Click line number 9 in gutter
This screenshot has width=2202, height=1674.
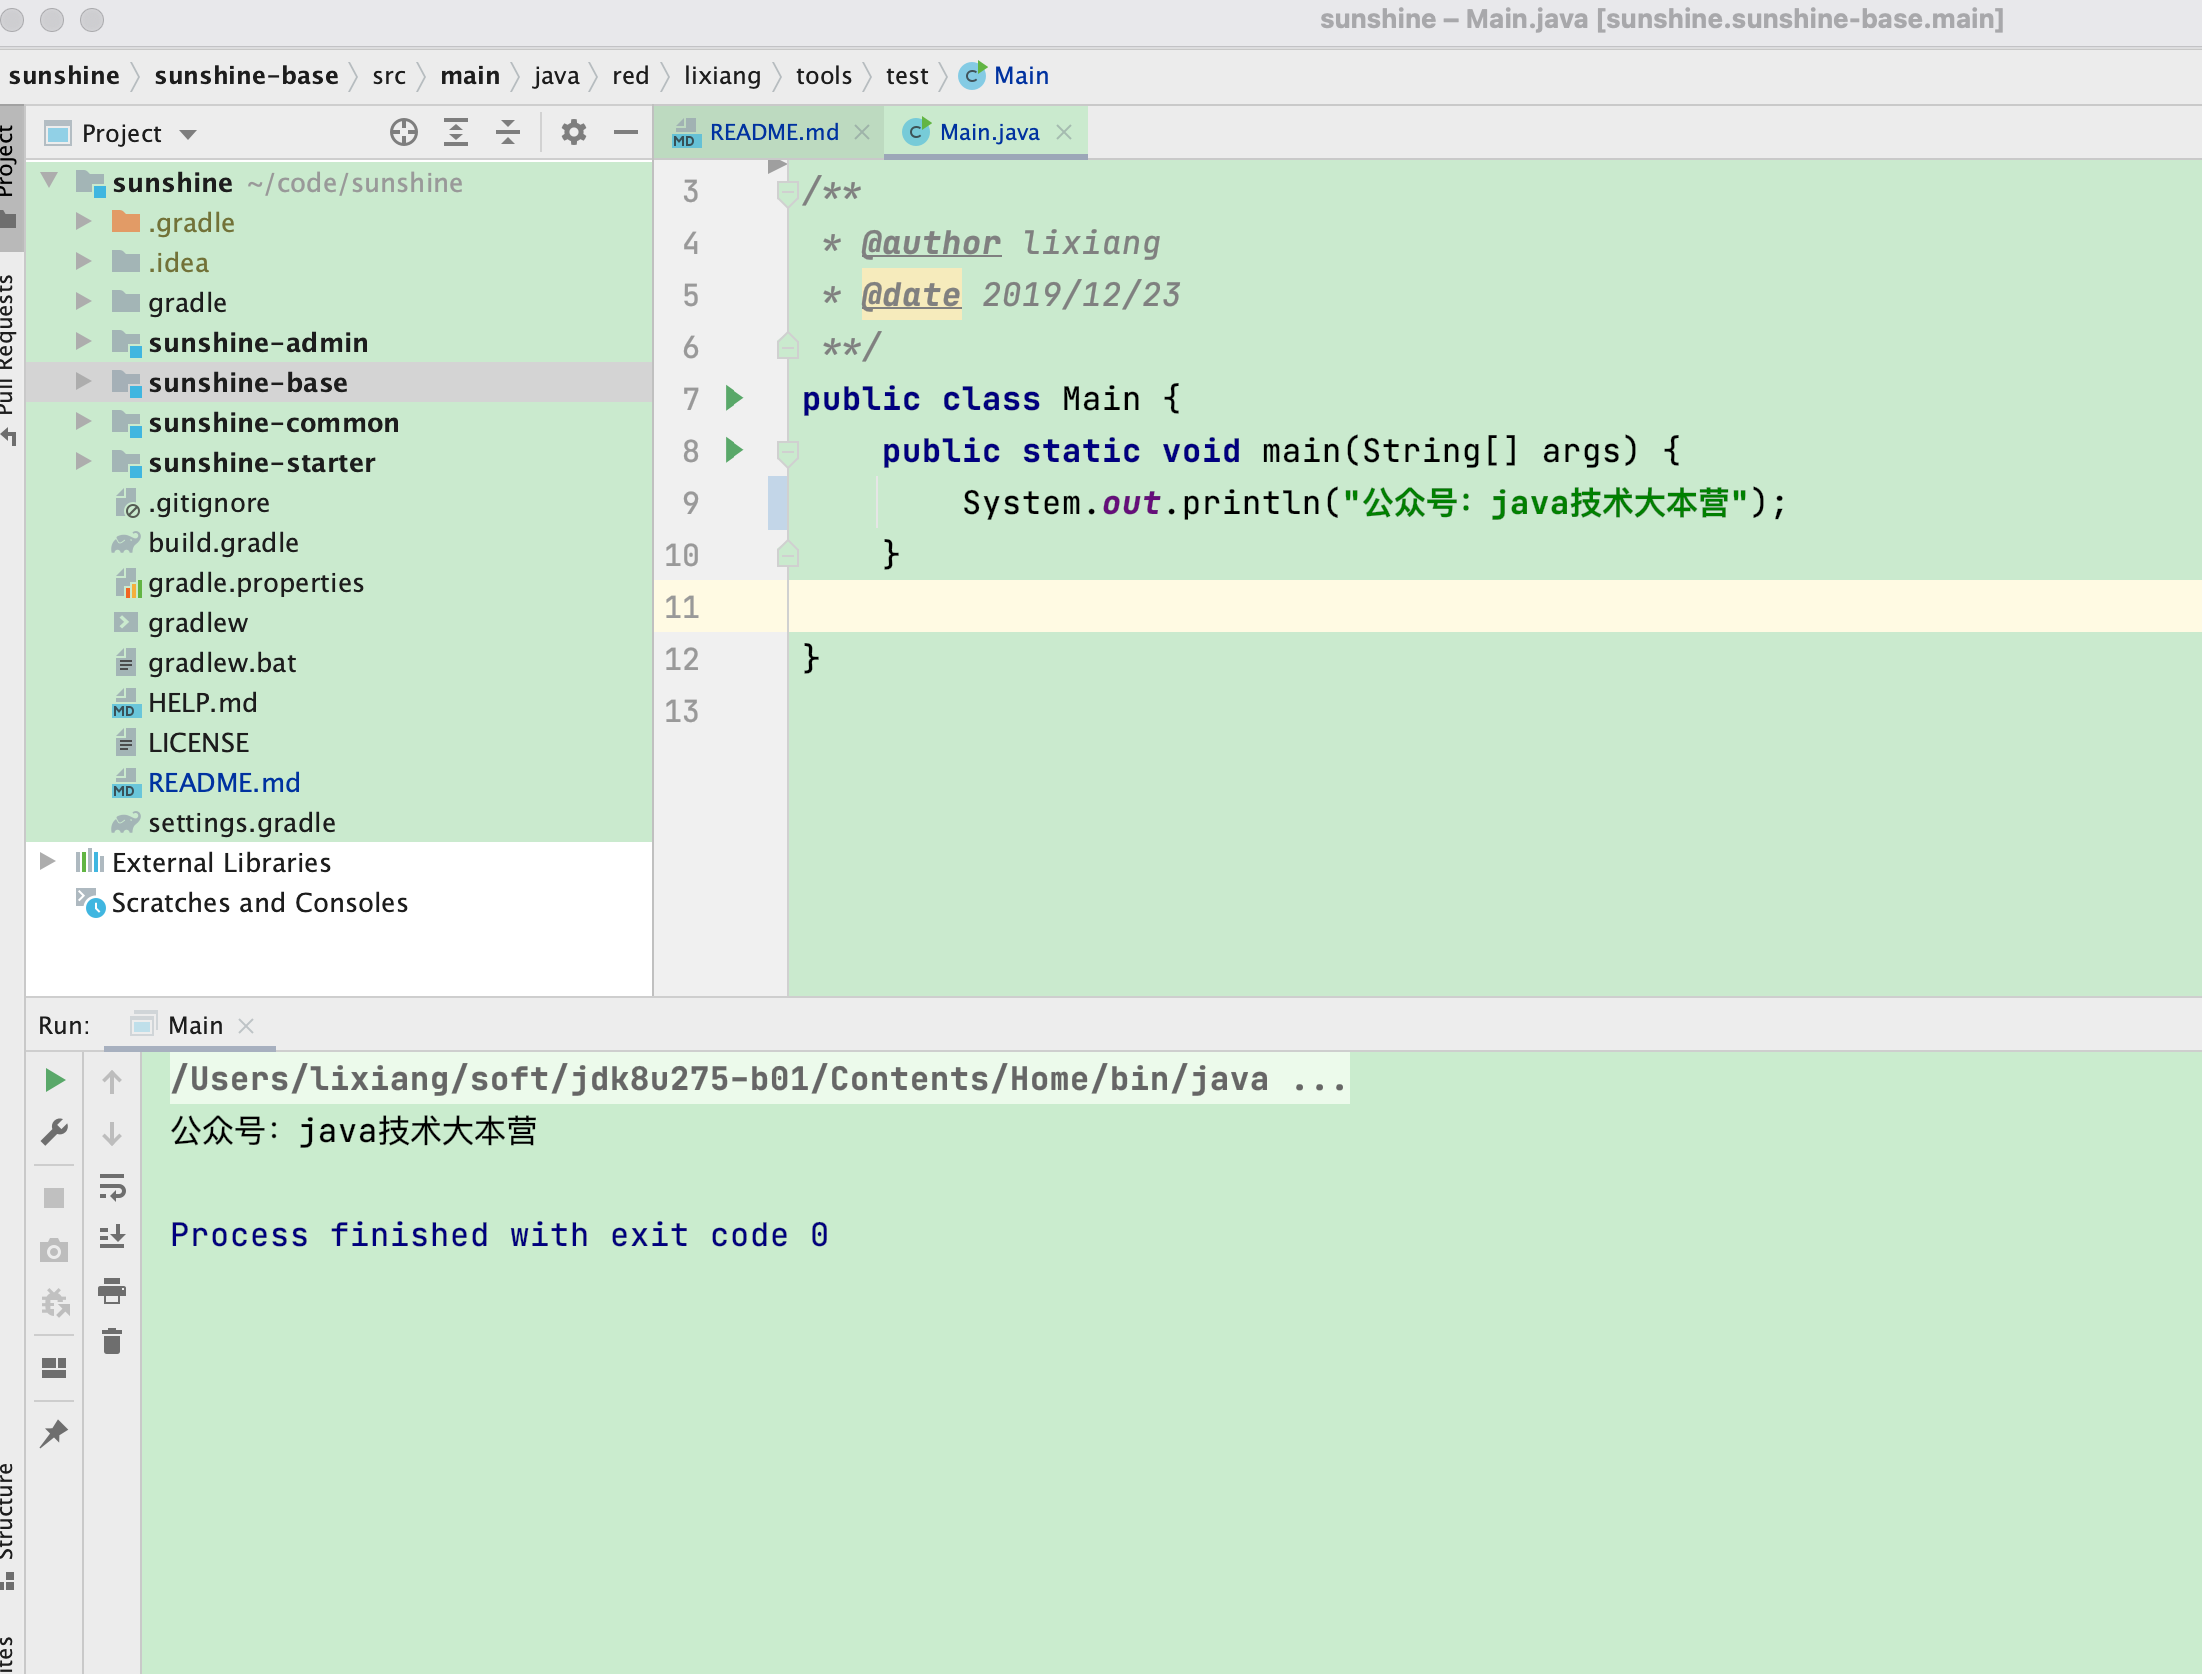tap(690, 502)
